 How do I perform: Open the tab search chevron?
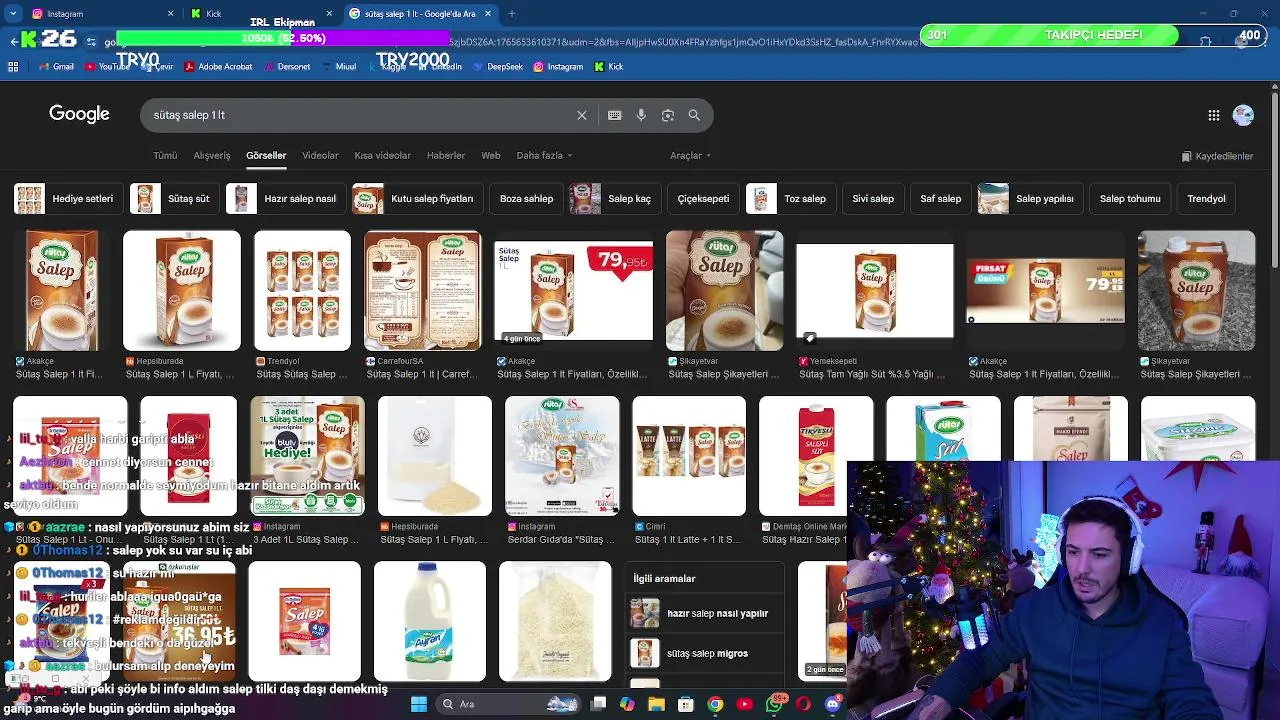[x=13, y=14]
